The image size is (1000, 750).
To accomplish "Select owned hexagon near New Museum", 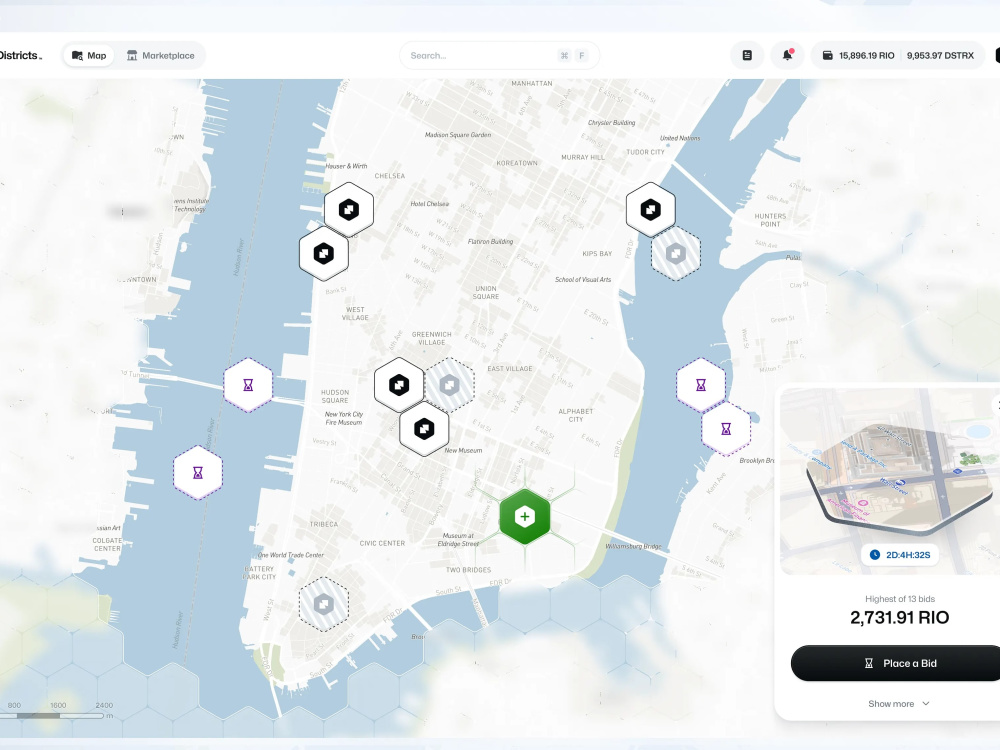I will click(x=424, y=429).
